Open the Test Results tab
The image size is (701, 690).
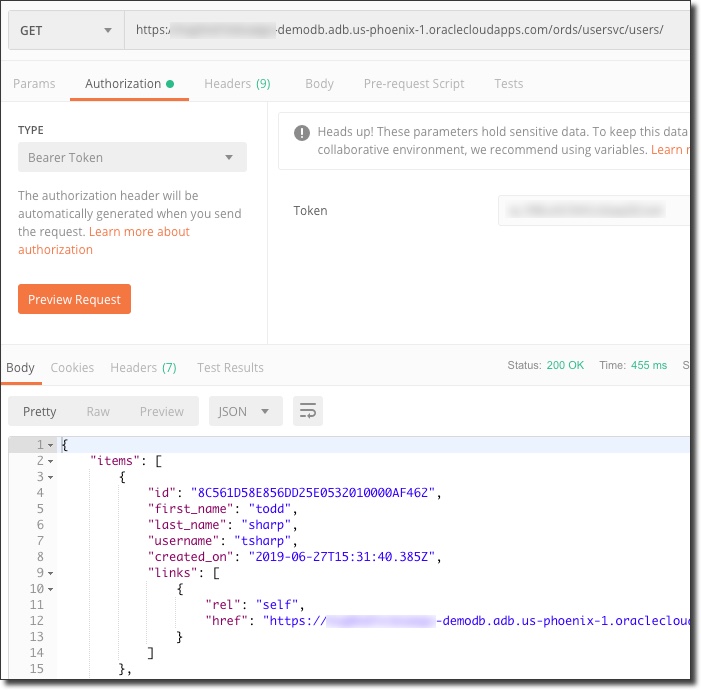click(230, 368)
